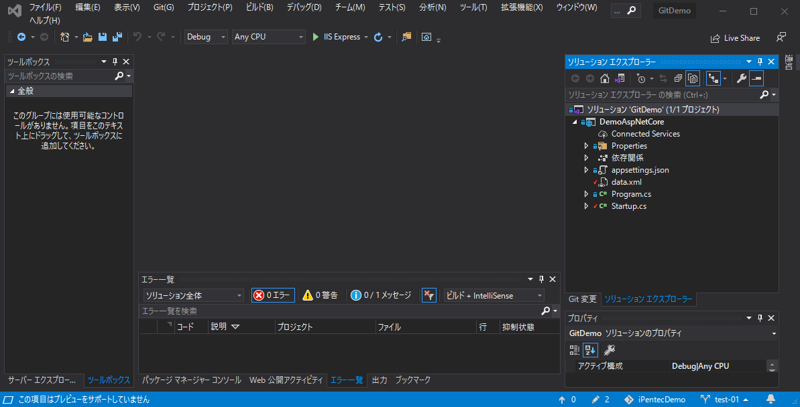Click the Open File folder icon

pos(88,37)
